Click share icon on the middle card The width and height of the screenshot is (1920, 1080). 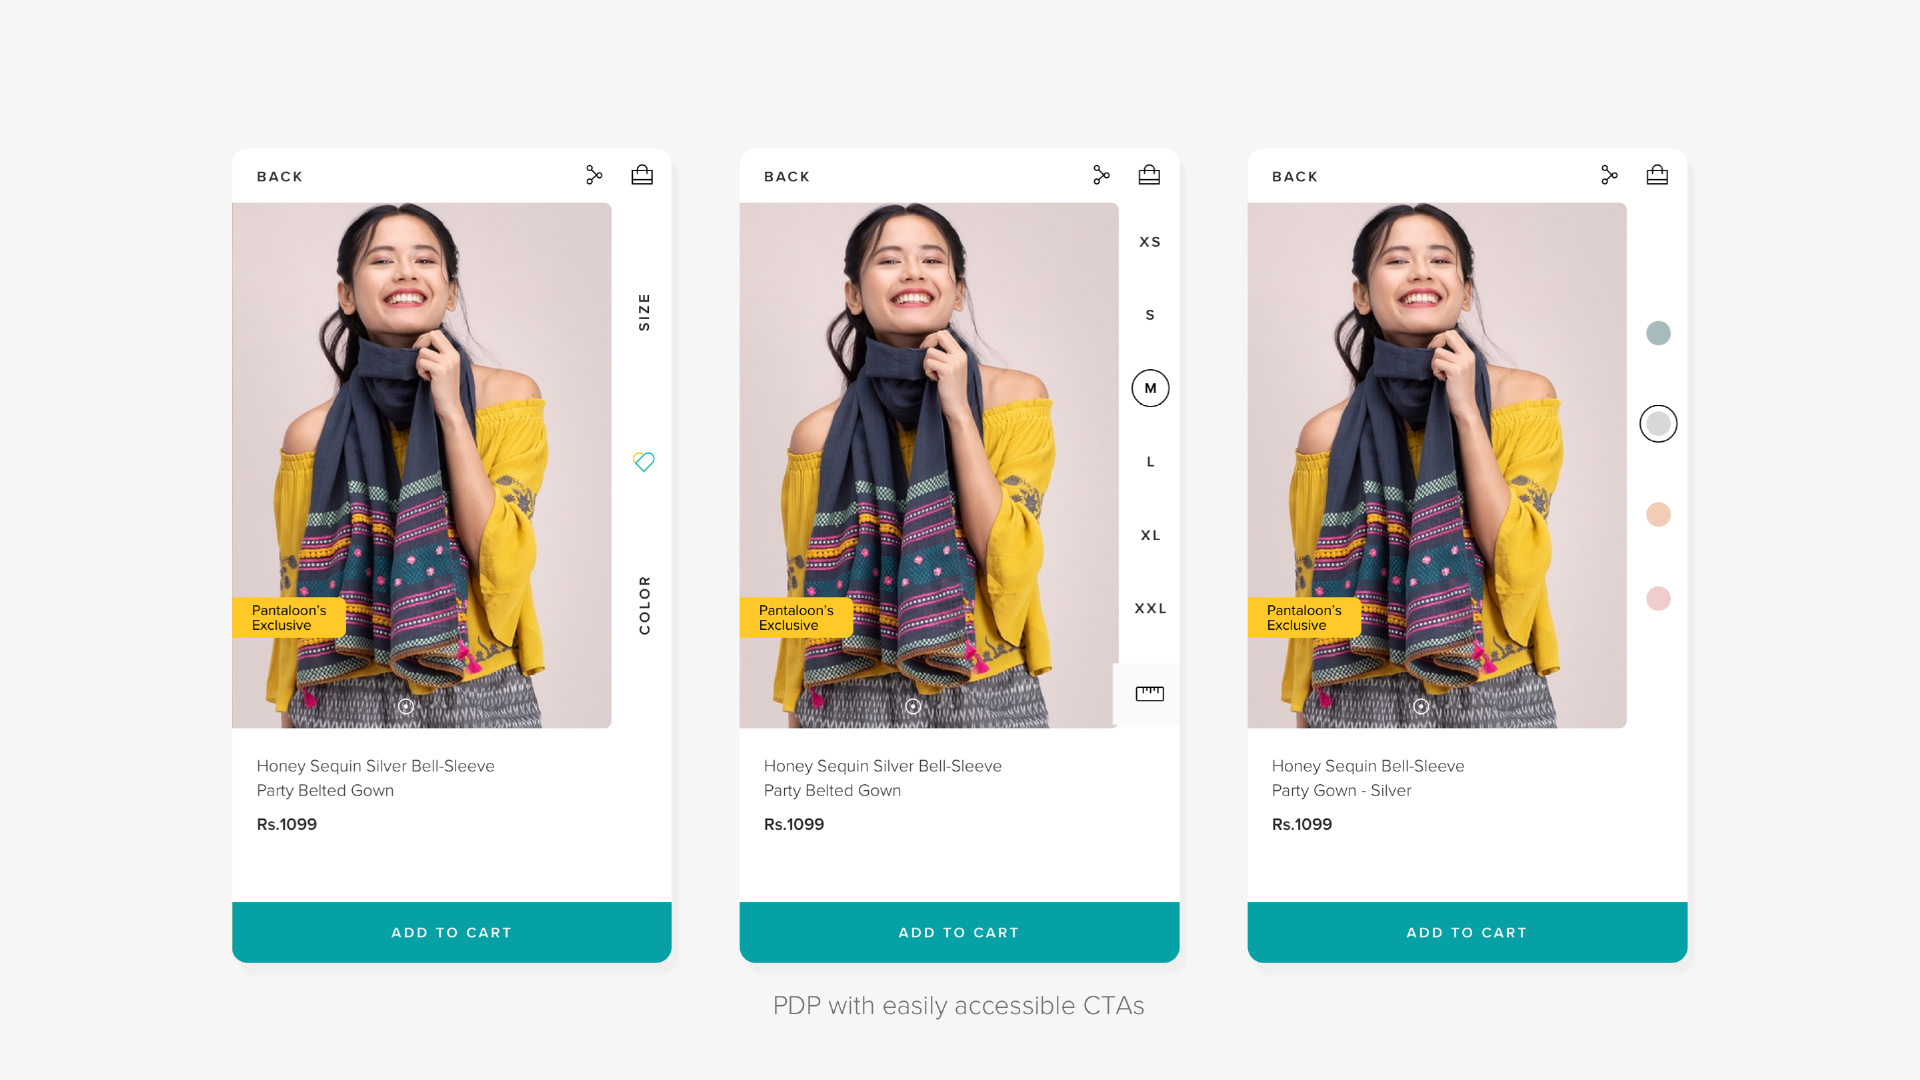[1101, 176]
